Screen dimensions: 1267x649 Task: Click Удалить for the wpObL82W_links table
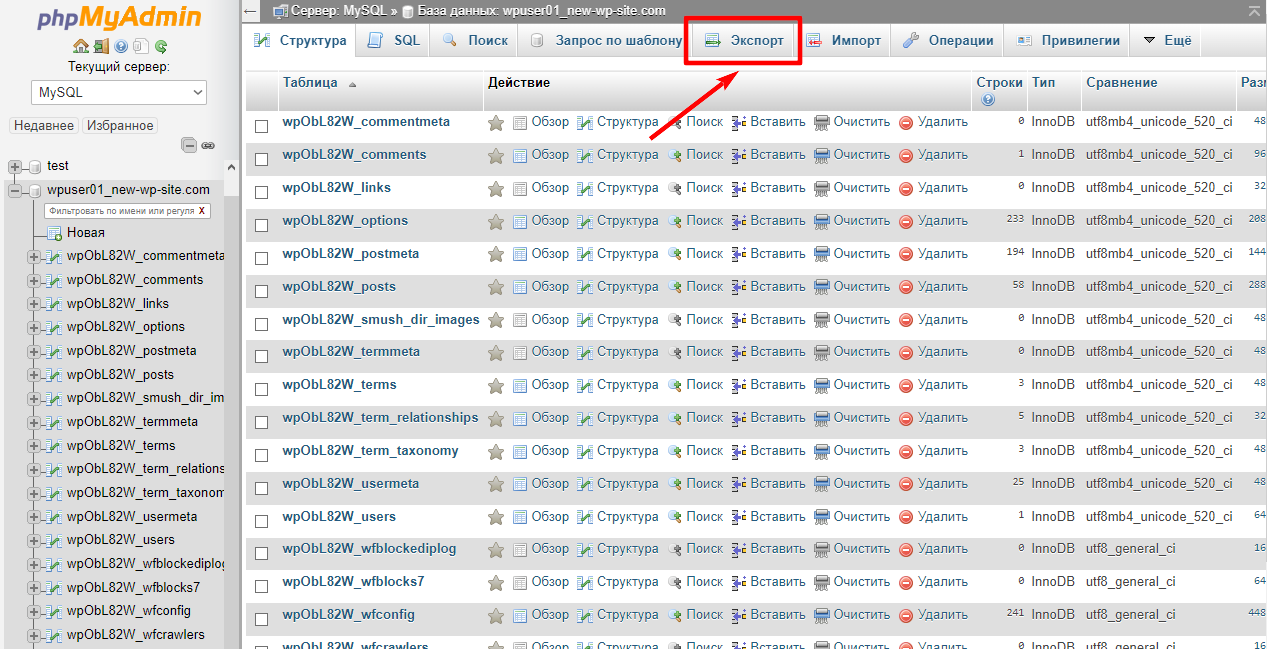click(933, 188)
